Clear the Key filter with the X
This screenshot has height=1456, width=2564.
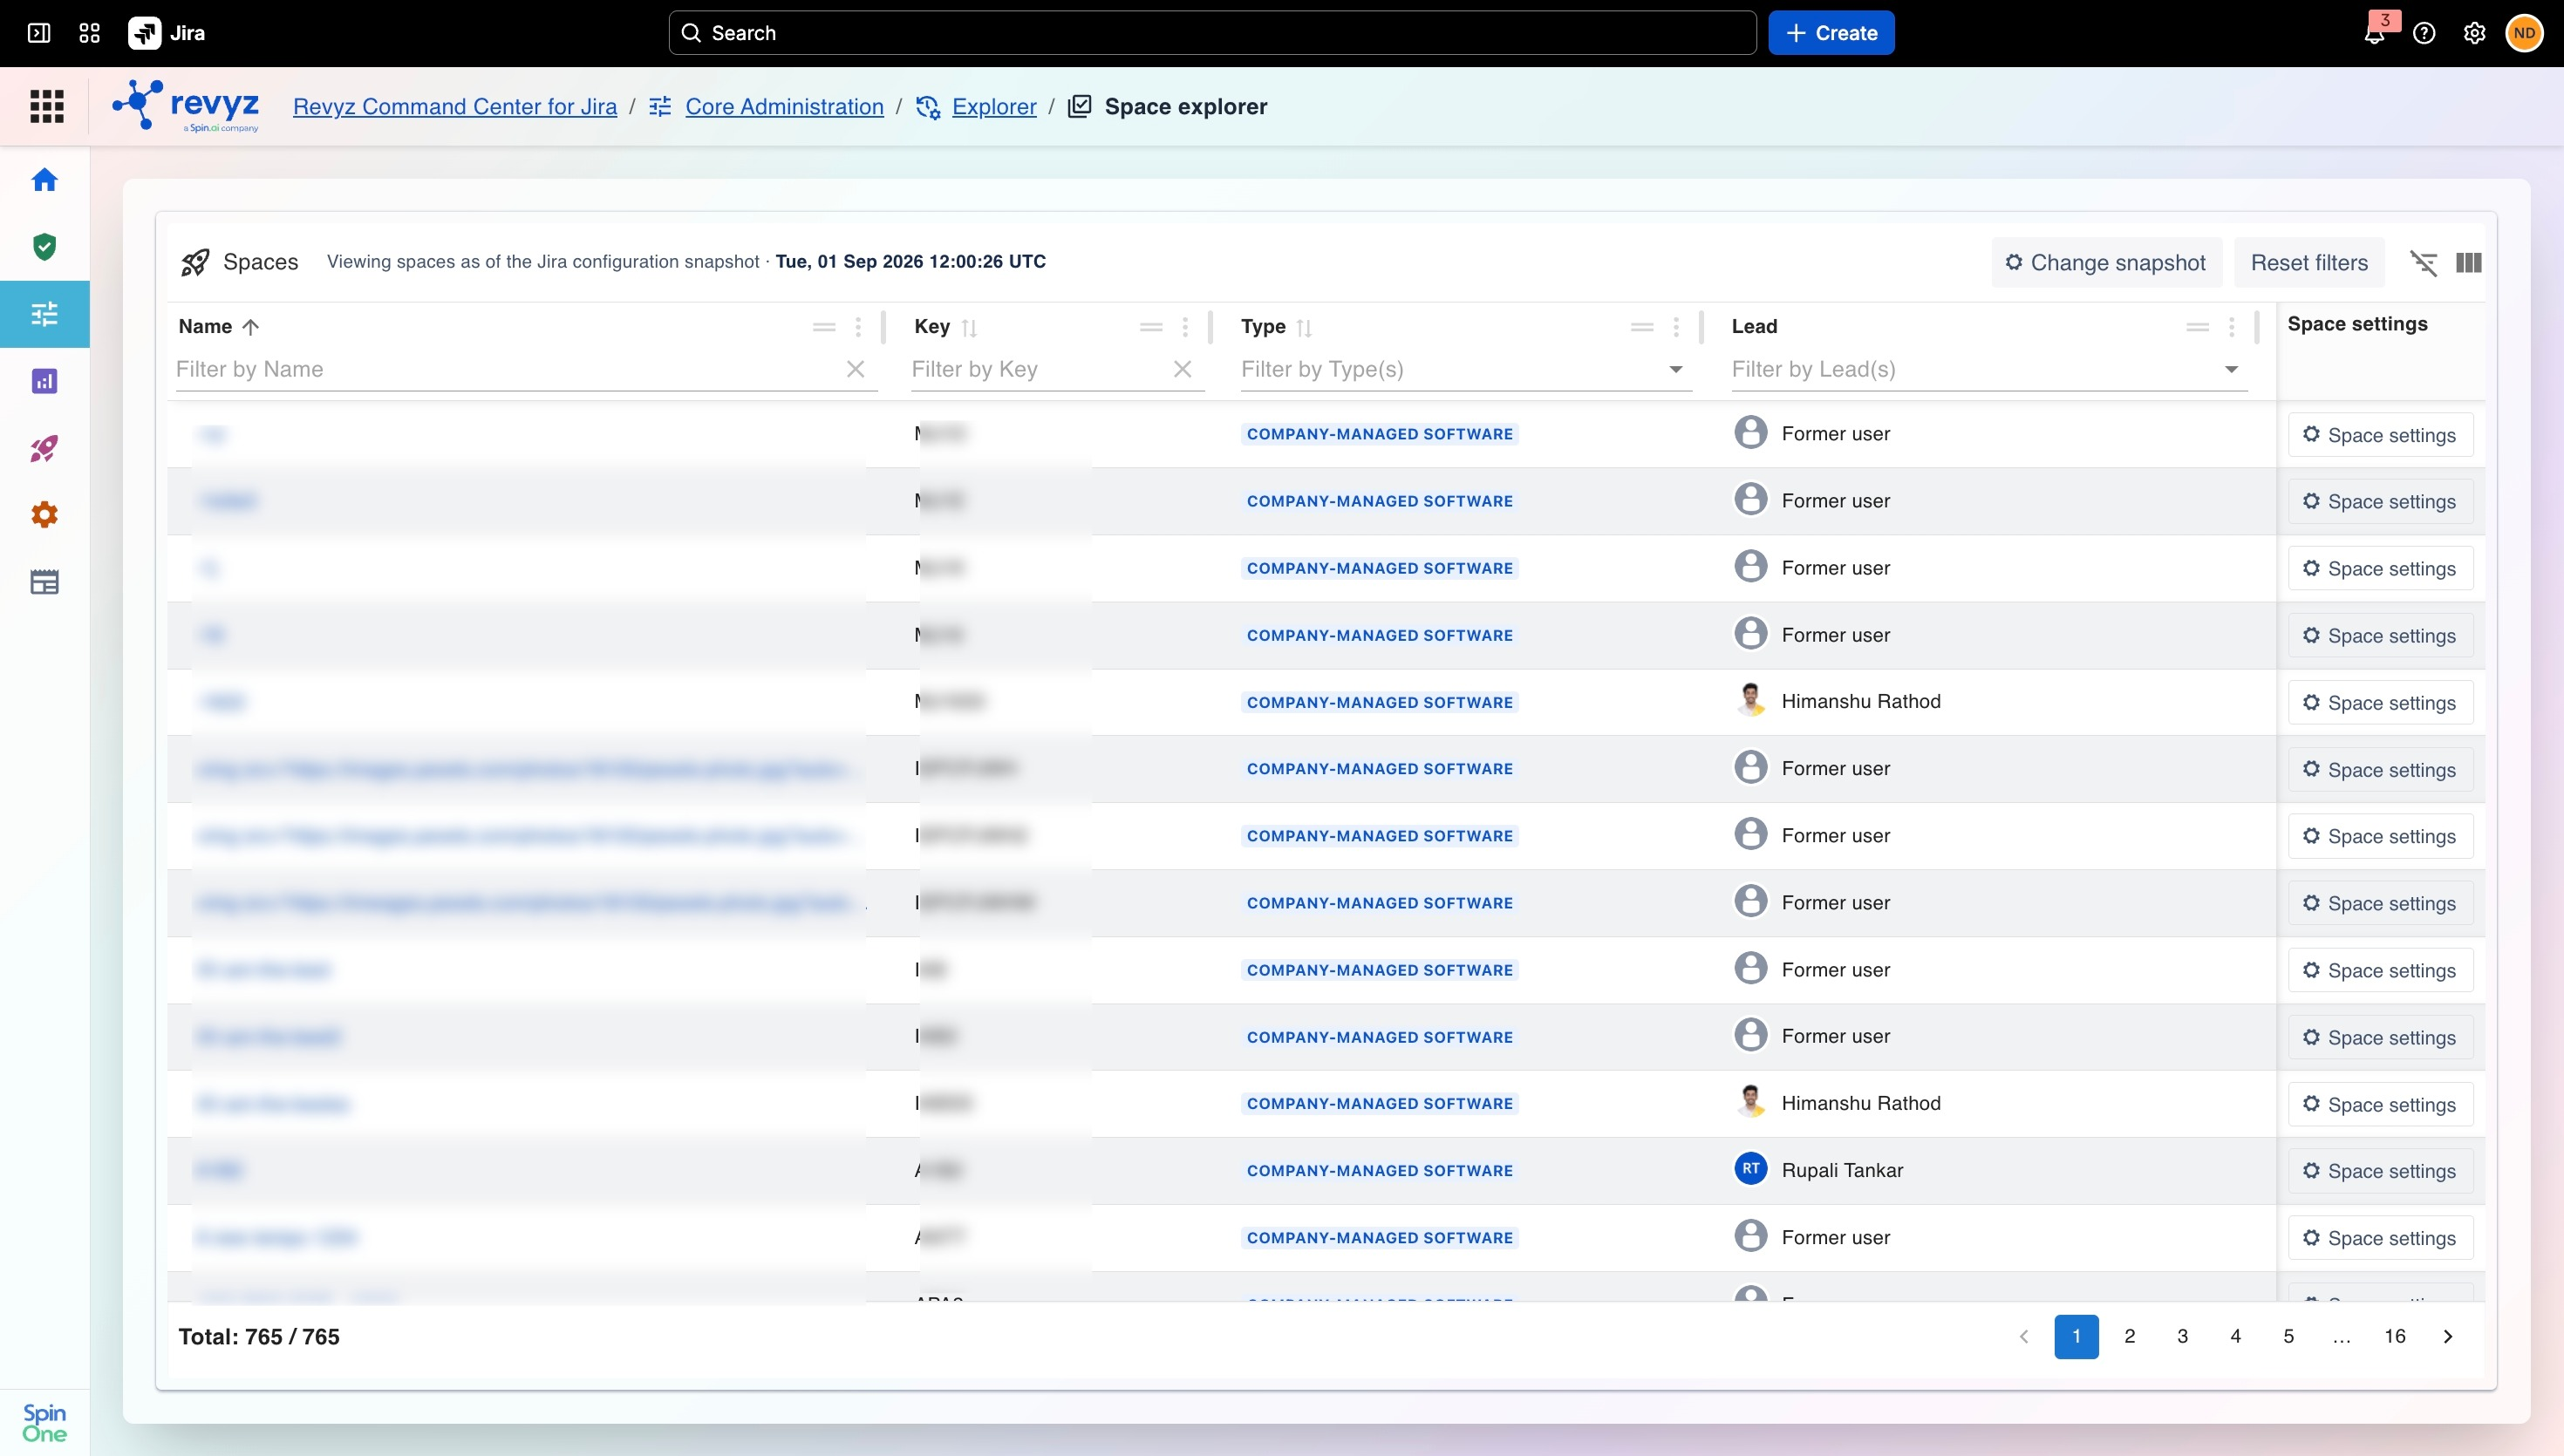tap(1182, 369)
